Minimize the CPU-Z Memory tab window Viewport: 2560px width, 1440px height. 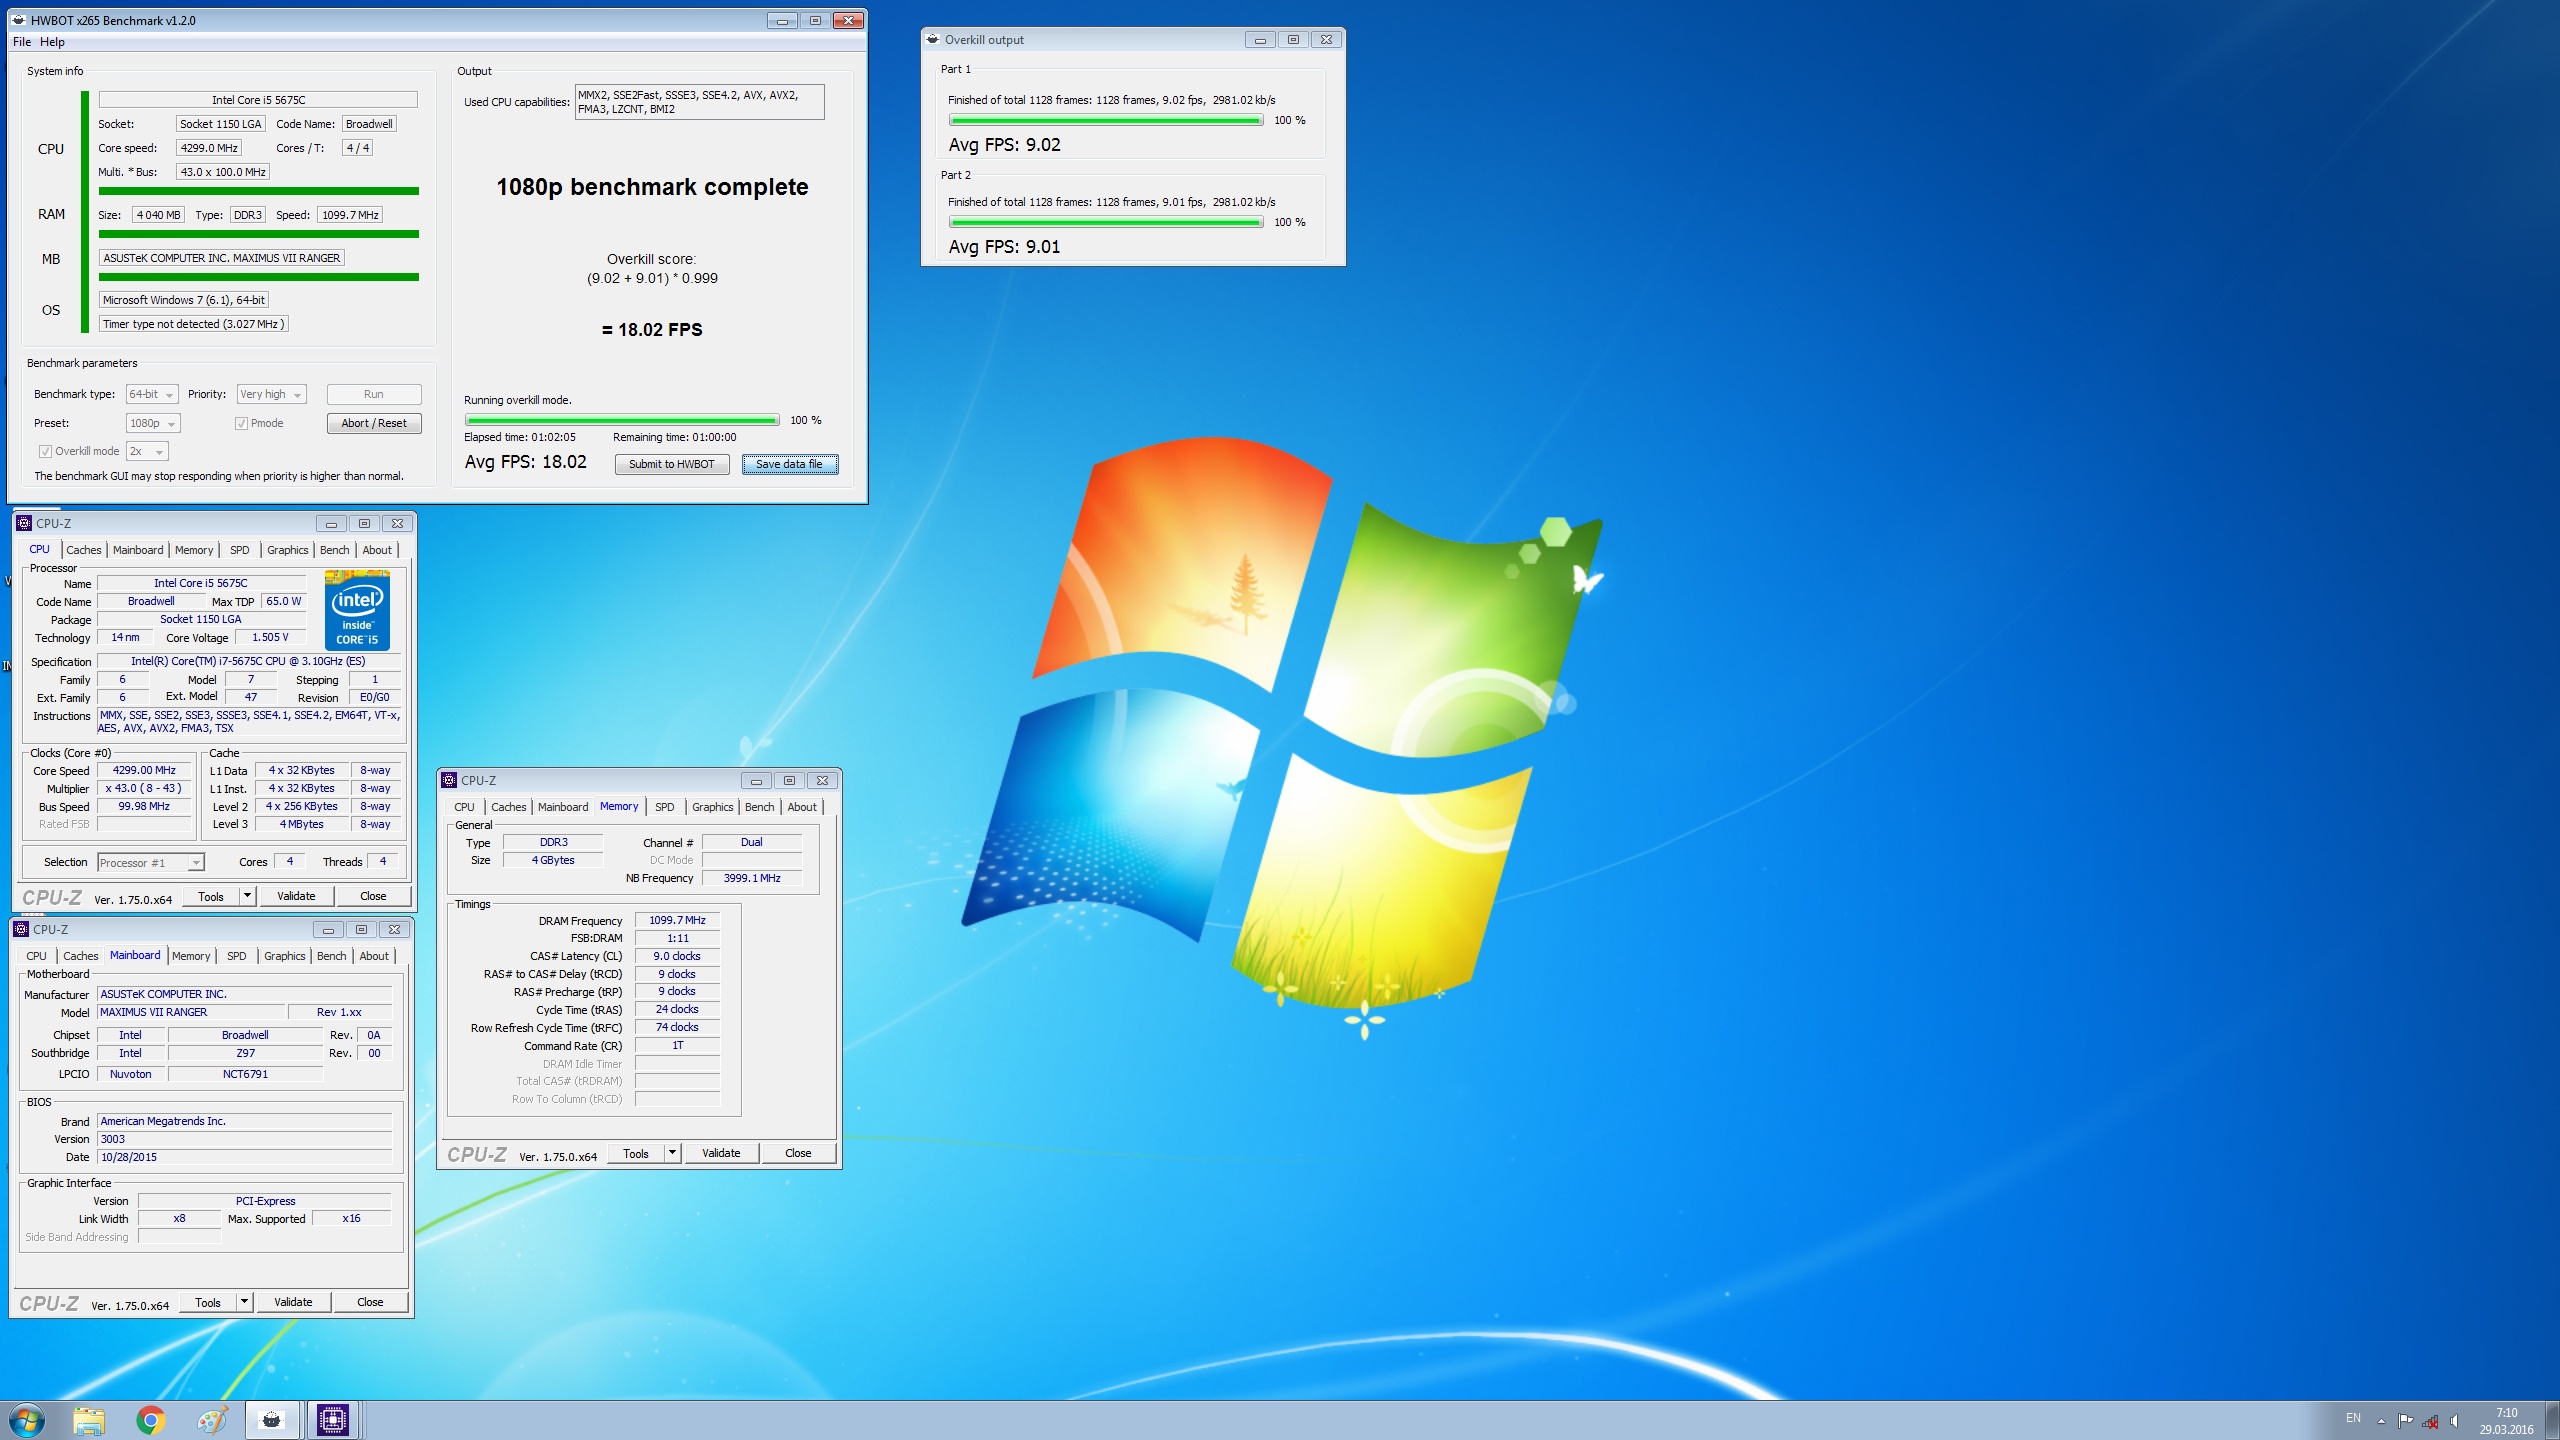click(756, 780)
